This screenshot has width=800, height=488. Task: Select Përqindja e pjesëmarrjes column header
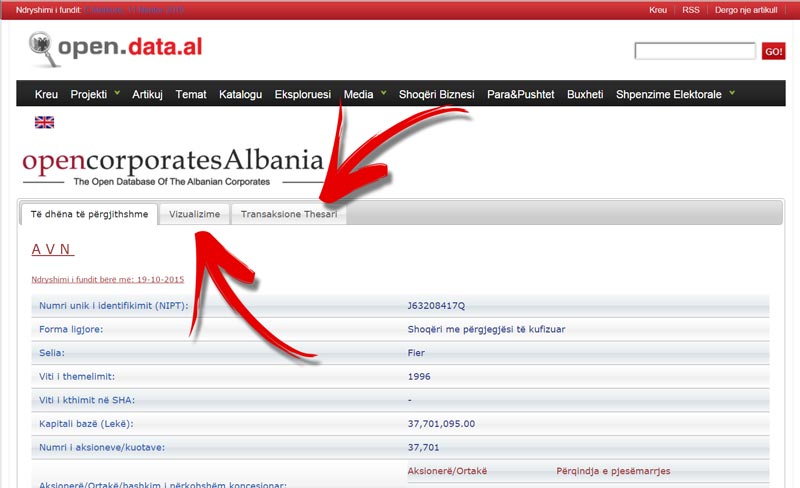[x=613, y=471]
